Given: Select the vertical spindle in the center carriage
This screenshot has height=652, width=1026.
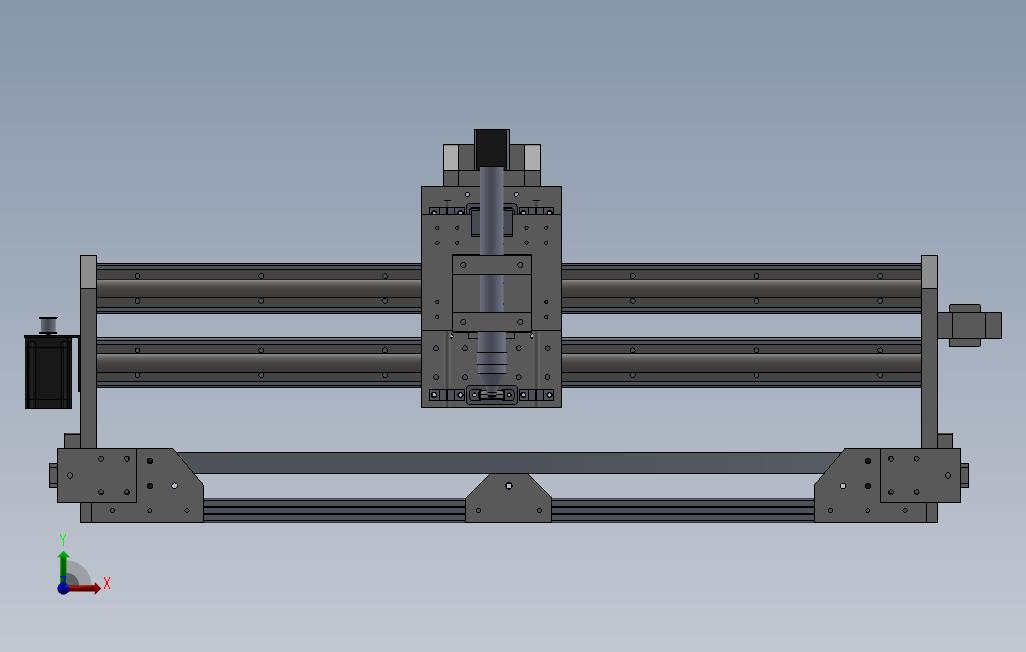Looking at the screenshot, I should [491, 281].
